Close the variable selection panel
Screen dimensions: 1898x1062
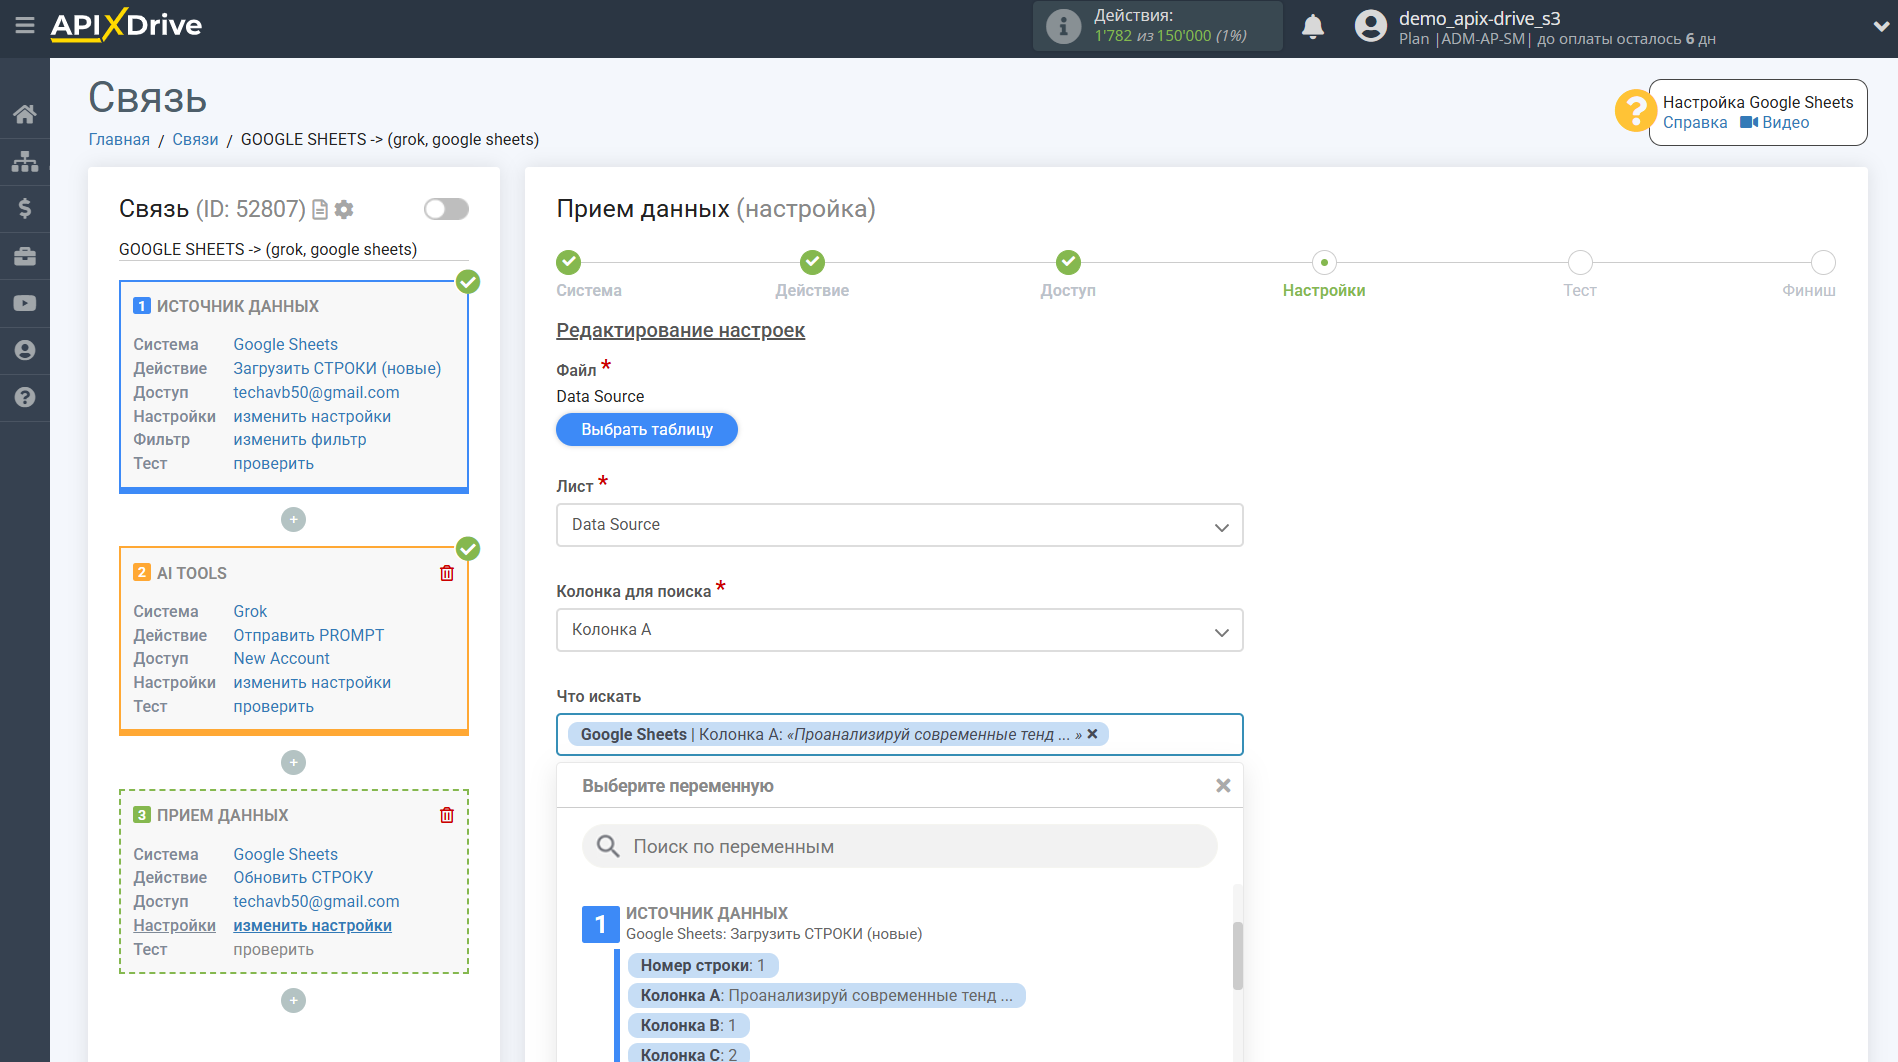pyautogui.click(x=1222, y=786)
